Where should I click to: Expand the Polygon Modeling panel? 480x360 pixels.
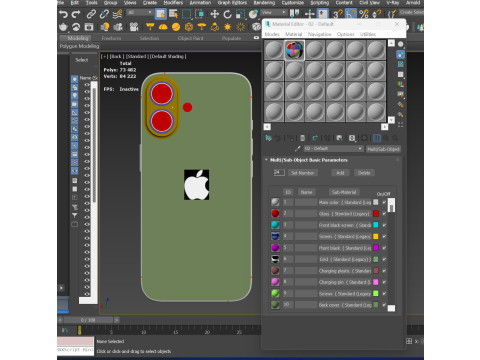pos(79,46)
